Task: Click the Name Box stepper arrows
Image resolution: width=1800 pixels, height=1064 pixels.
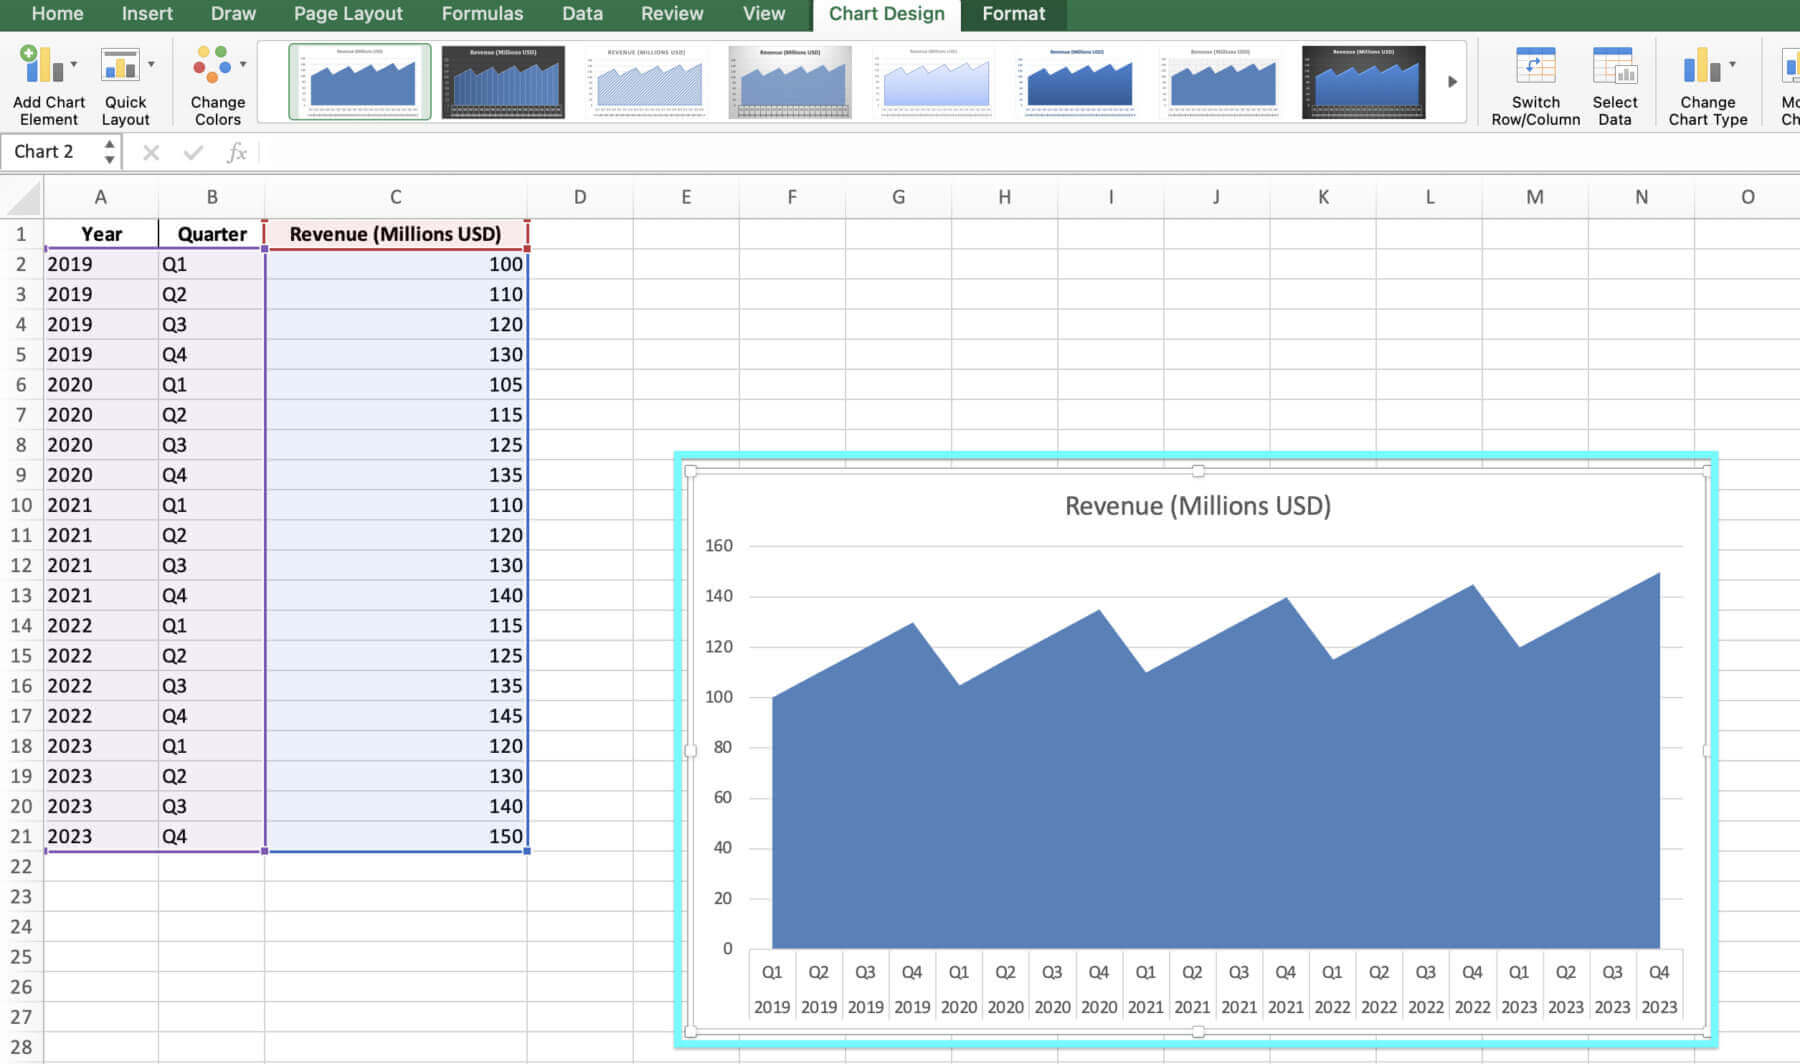Action: tap(109, 152)
